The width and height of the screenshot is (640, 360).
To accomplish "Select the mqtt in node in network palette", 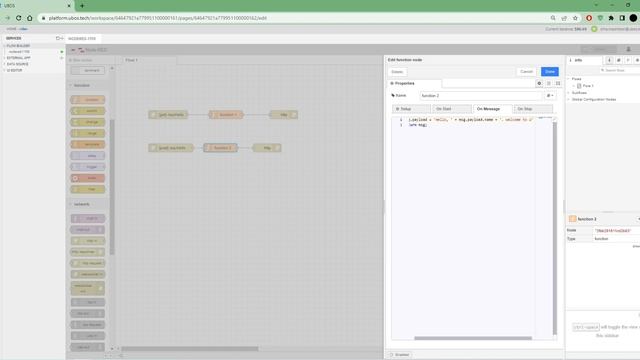I will pos(88,218).
